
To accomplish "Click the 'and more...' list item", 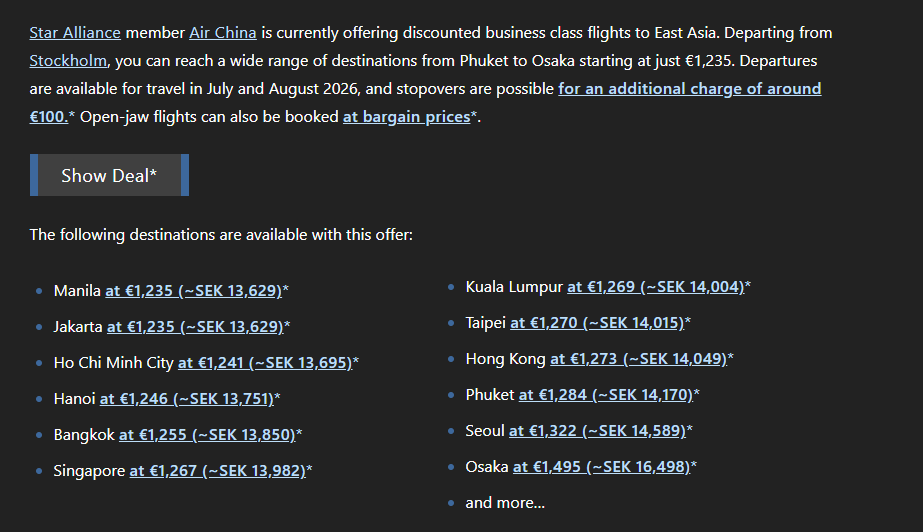I will point(505,503).
